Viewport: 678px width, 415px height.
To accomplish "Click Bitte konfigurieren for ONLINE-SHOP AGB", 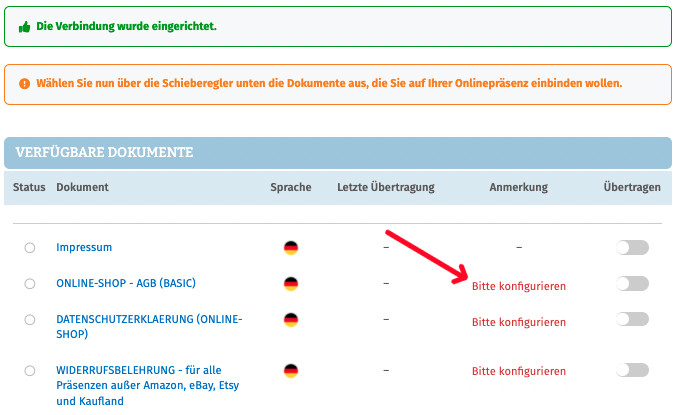I will click(518, 286).
